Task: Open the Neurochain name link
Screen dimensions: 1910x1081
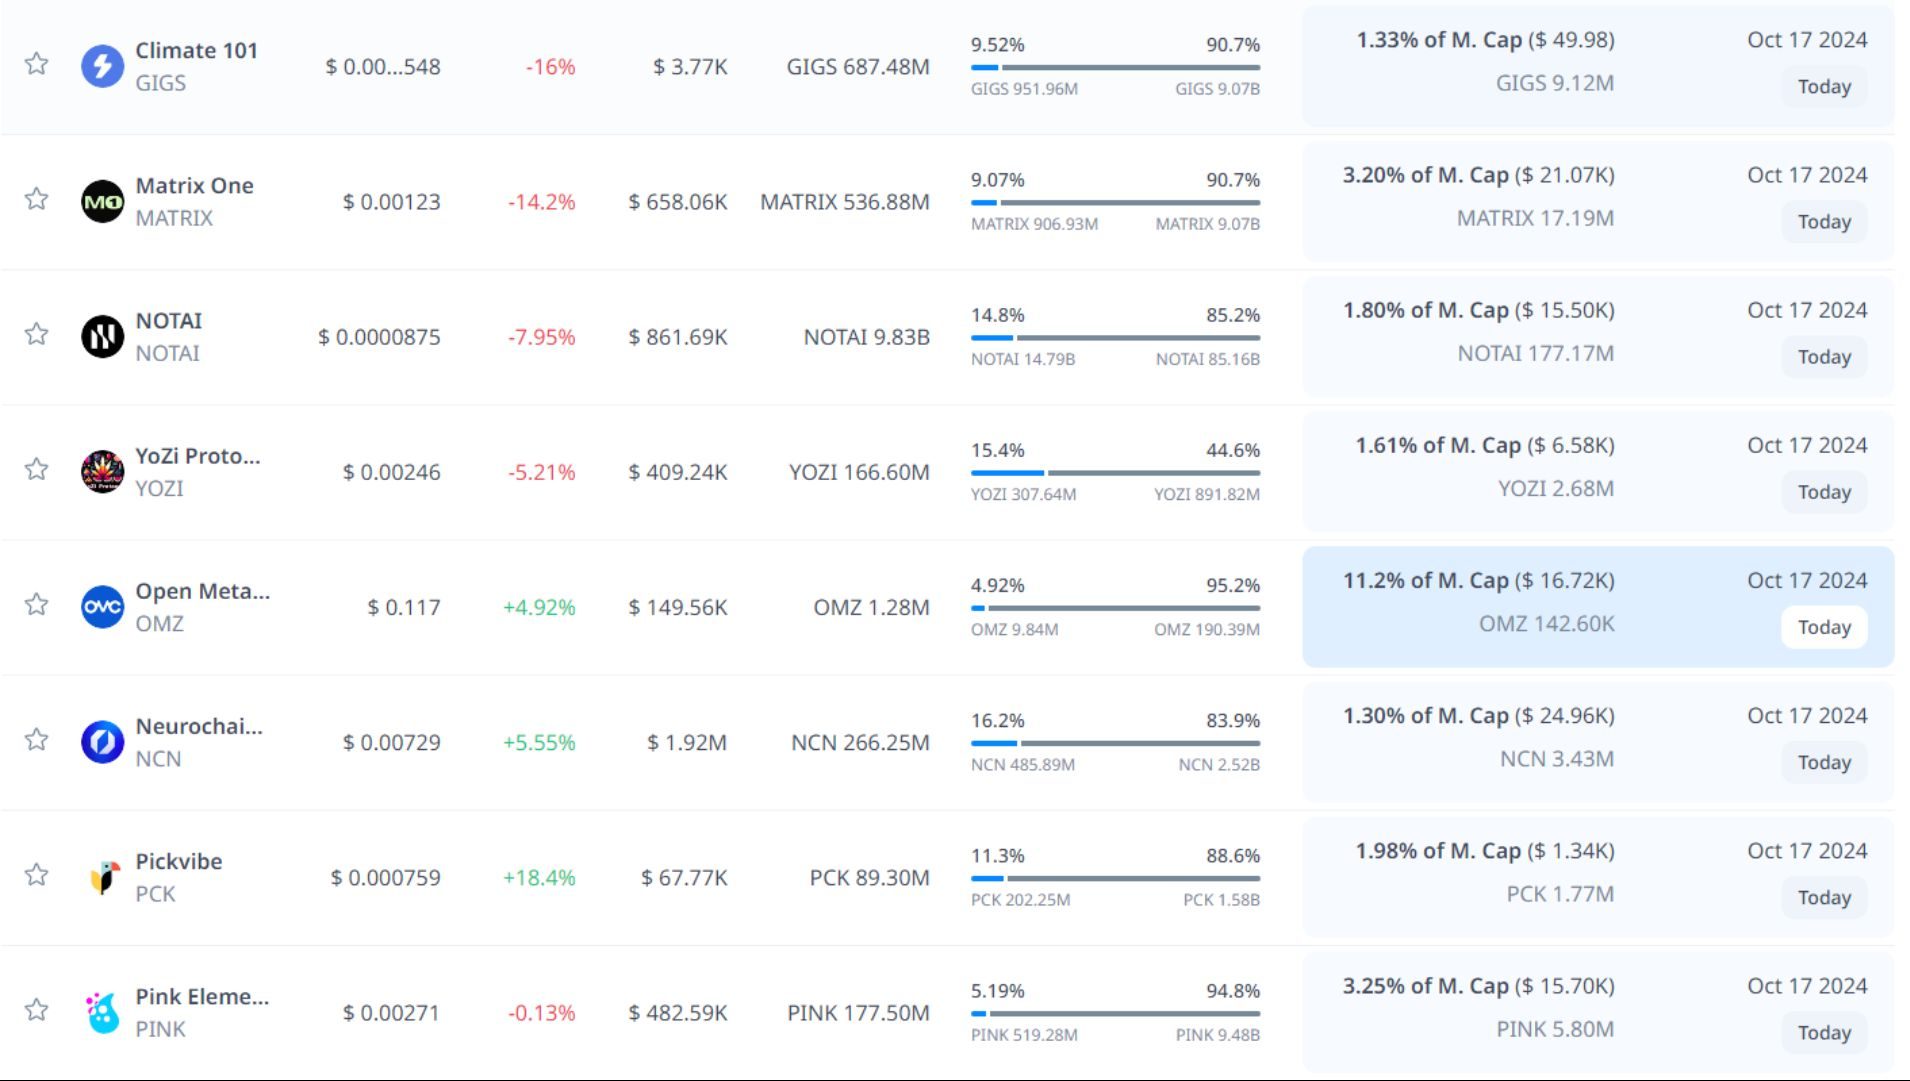Action: point(199,726)
